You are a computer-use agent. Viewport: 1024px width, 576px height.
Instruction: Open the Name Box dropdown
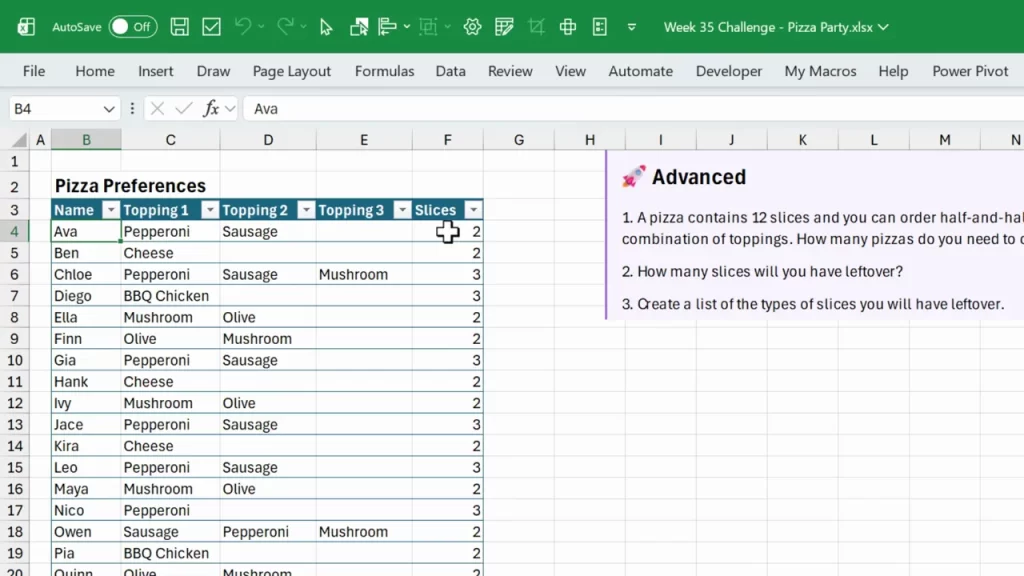tap(110, 107)
